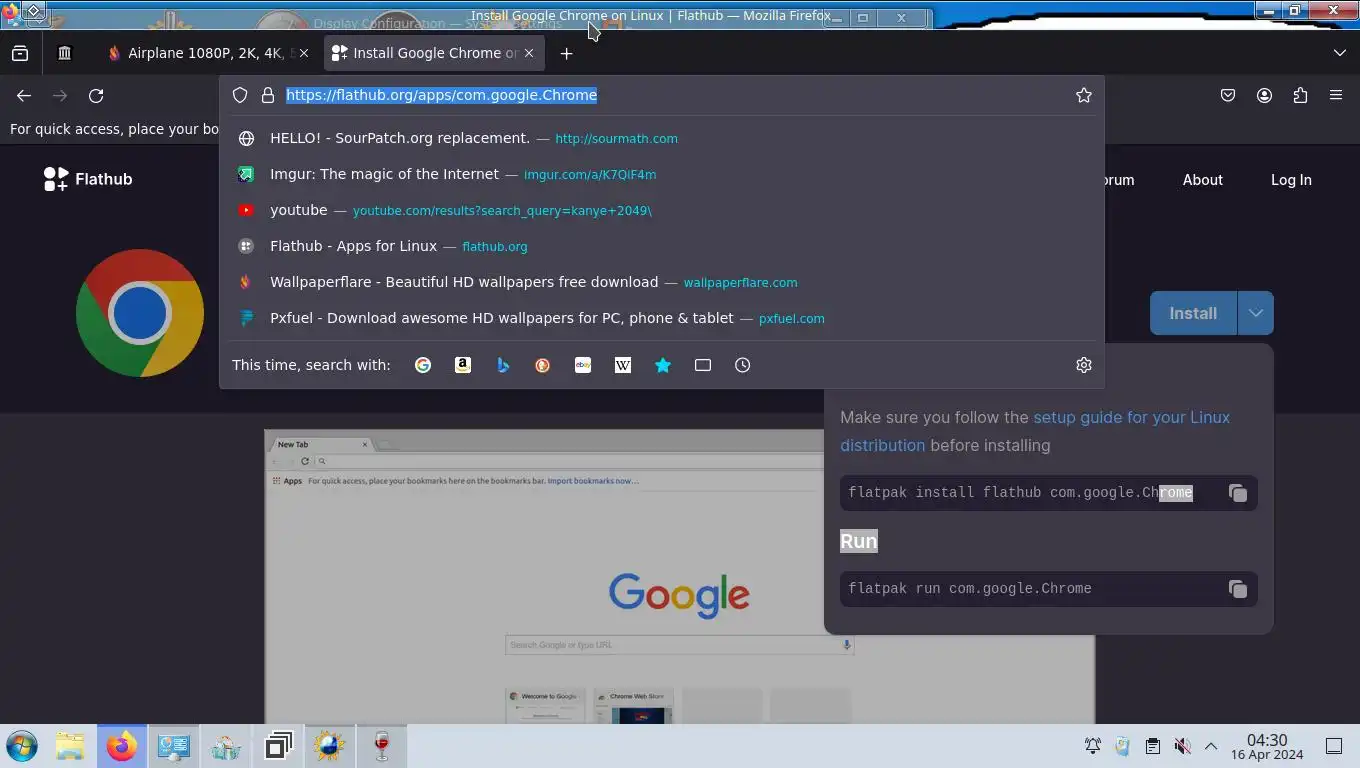1360x768 pixels.
Task: Open Save to Pocket icon
Action: click(1228, 96)
